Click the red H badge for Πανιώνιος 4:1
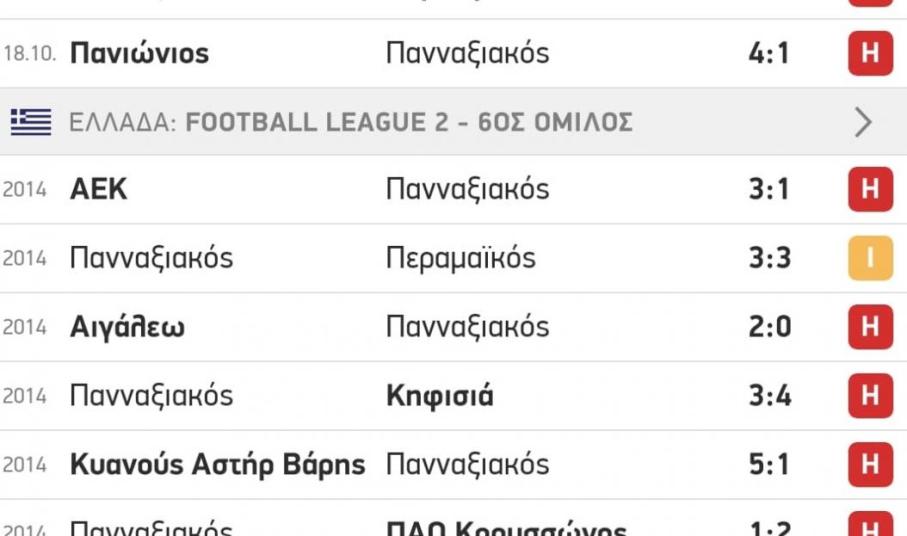The image size is (907, 536). (869, 53)
